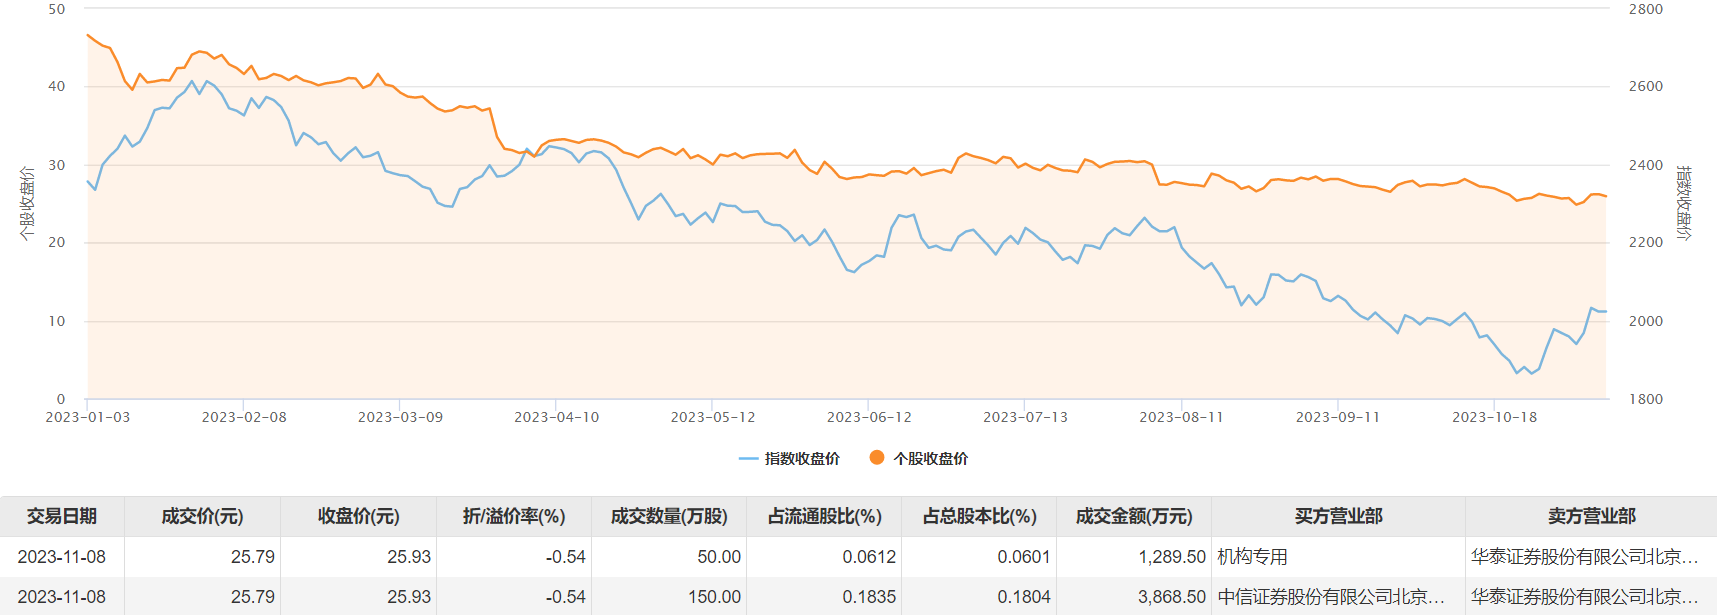Screen dimensions: 1717x615
Task: Click the 成交价(元) column header
Action: (x=202, y=516)
